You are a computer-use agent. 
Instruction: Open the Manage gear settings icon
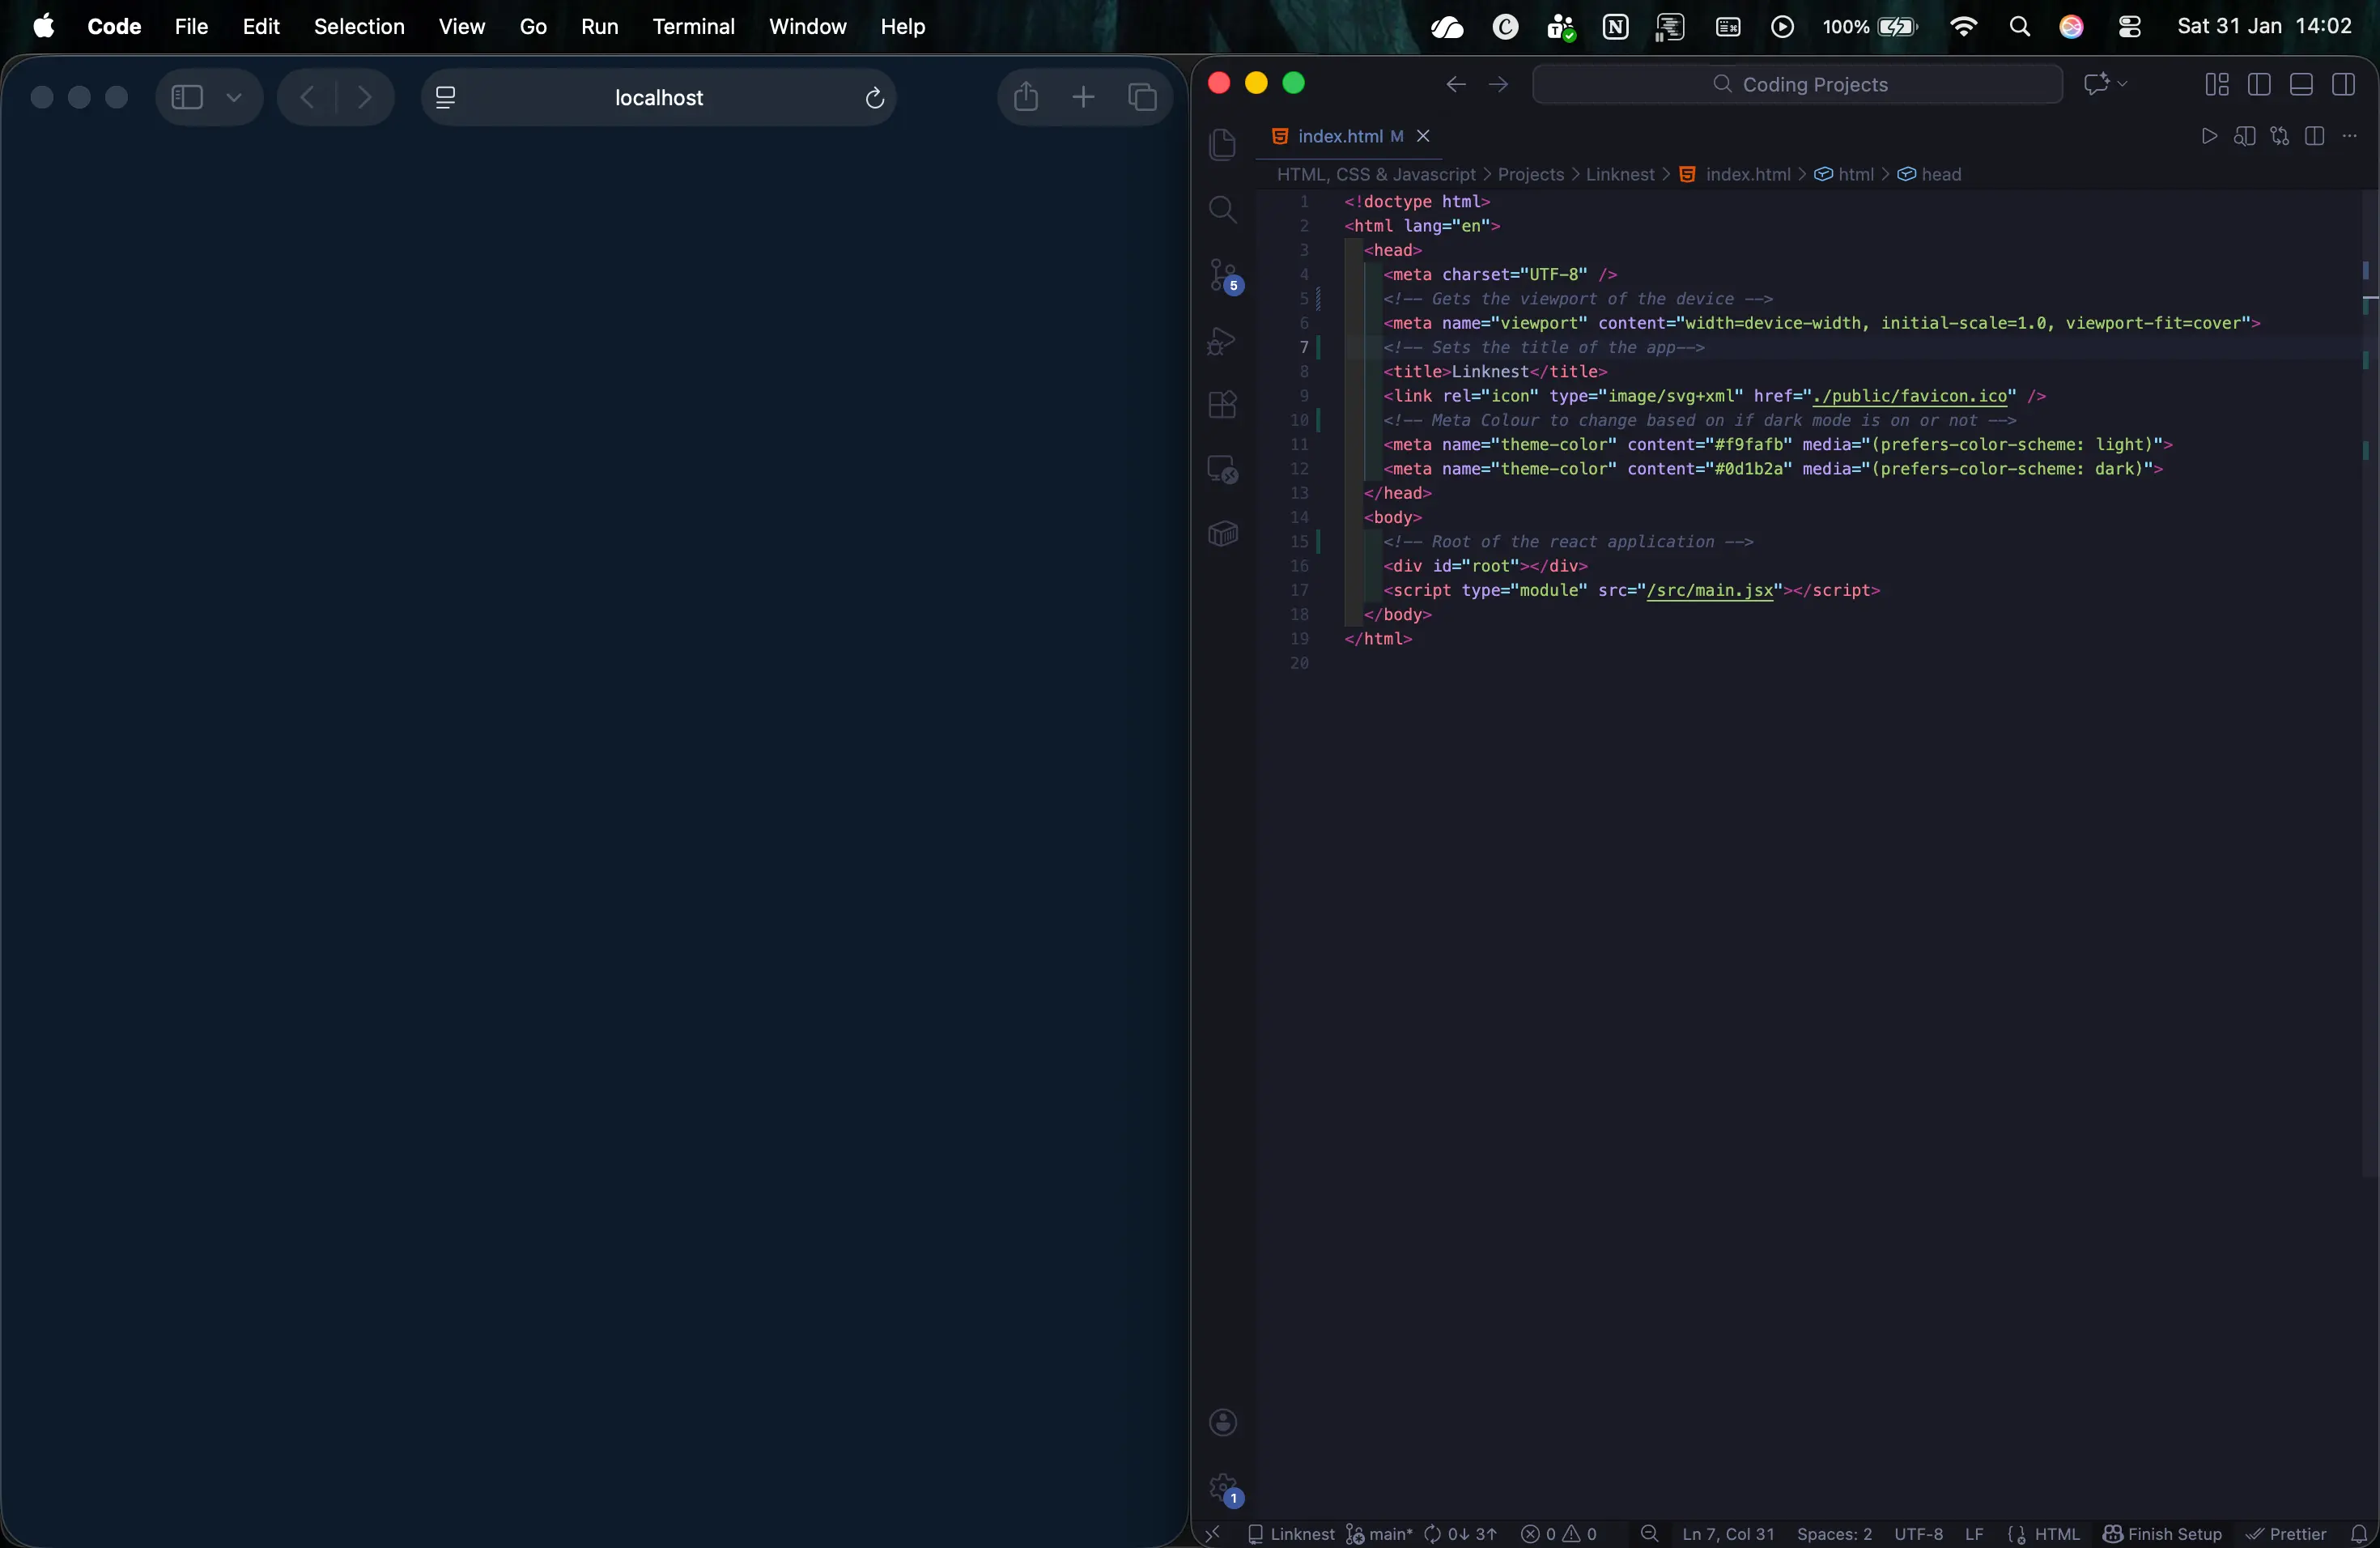[x=1222, y=1489]
